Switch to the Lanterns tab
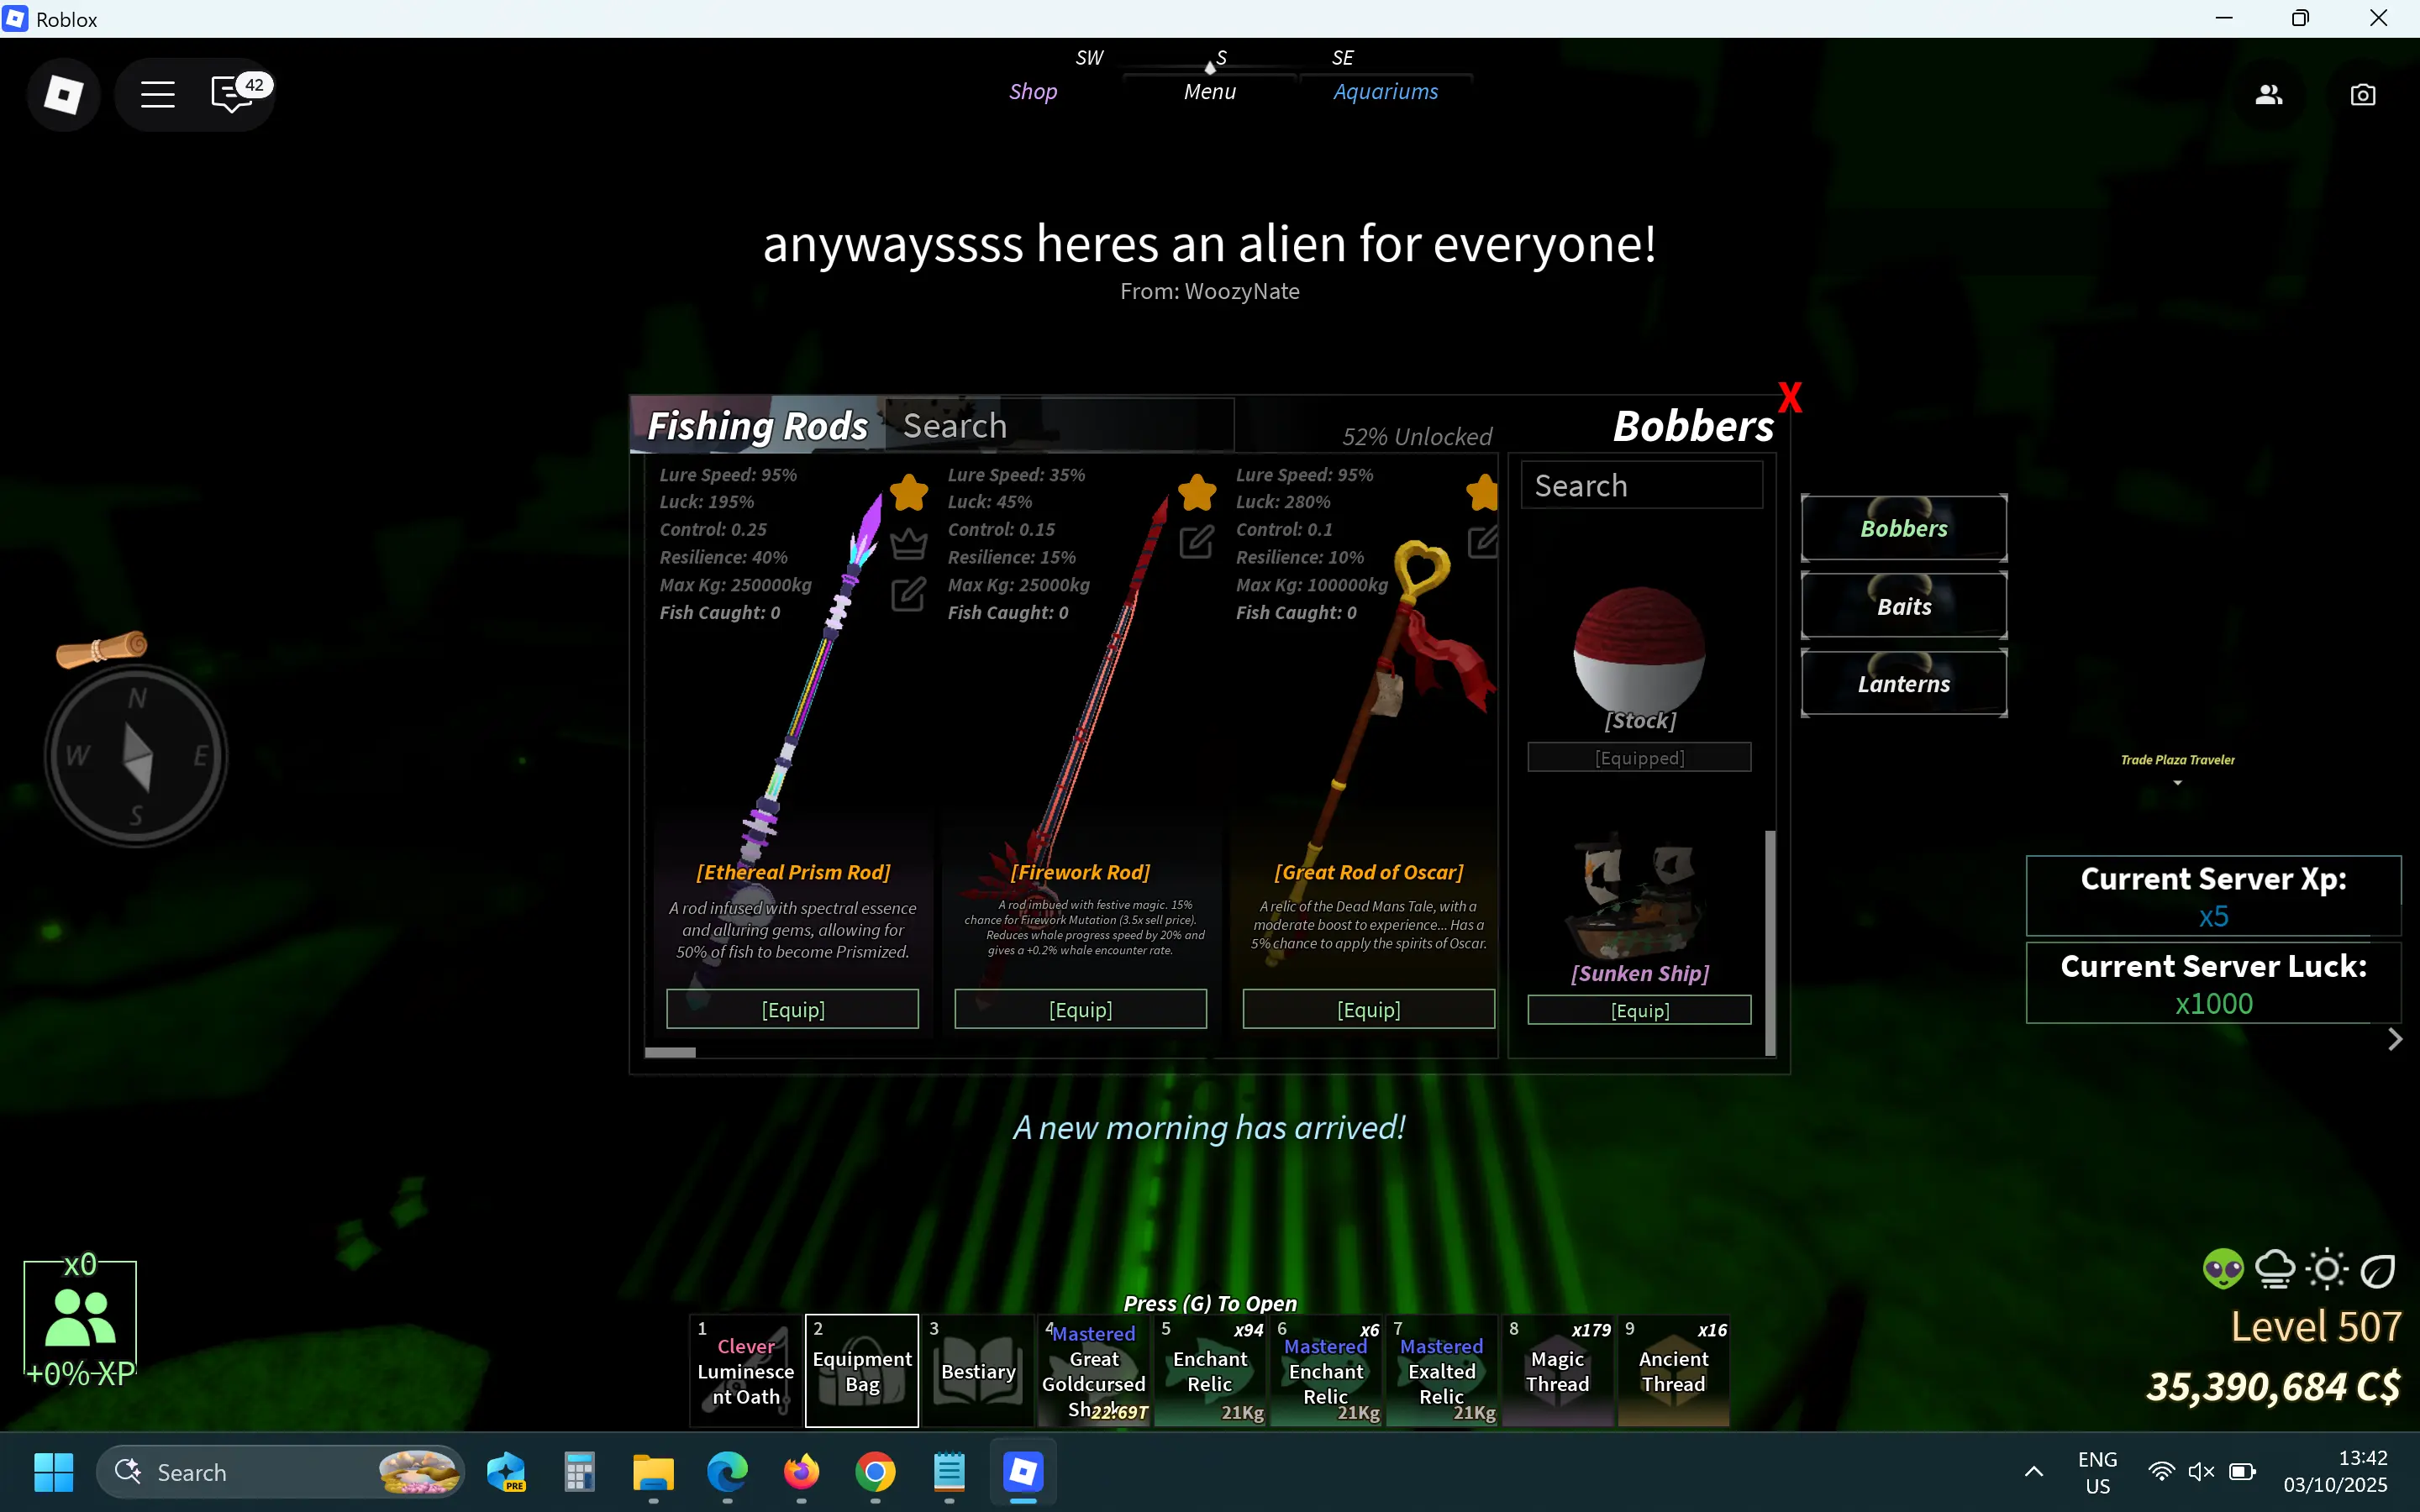 coord(1903,684)
